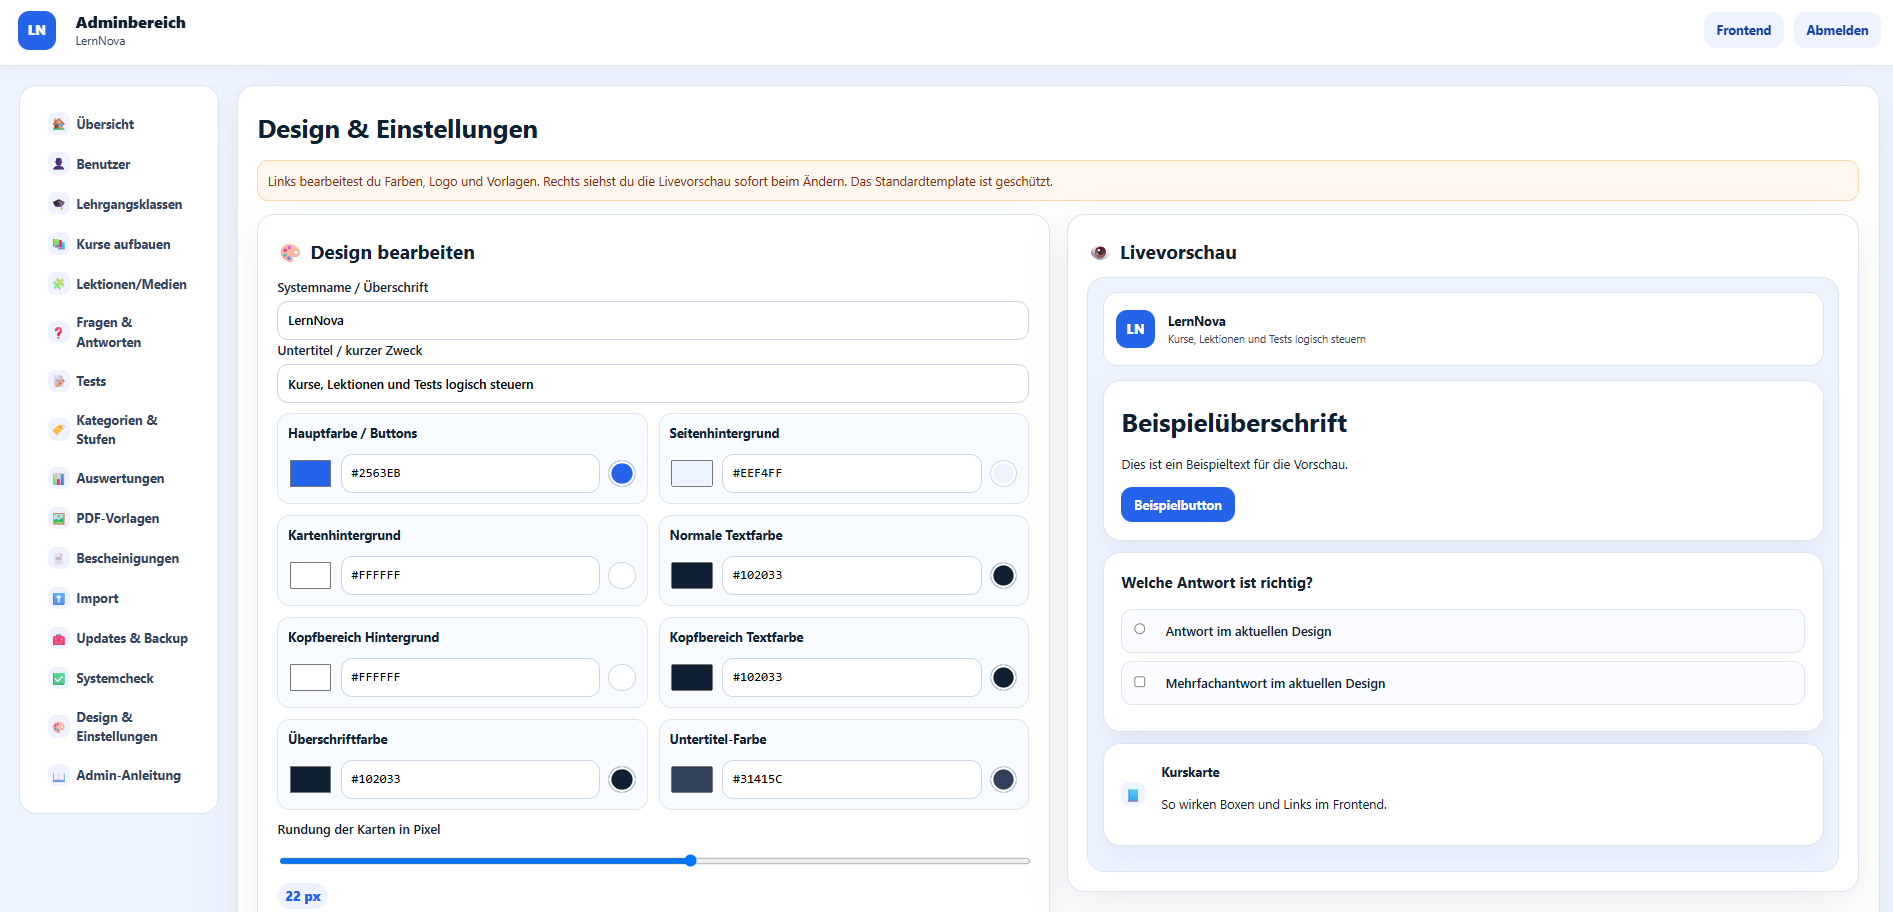The image size is (1893, 912).
Task: Click the Beispielbutton in preview
Action: click(1178, 505)
